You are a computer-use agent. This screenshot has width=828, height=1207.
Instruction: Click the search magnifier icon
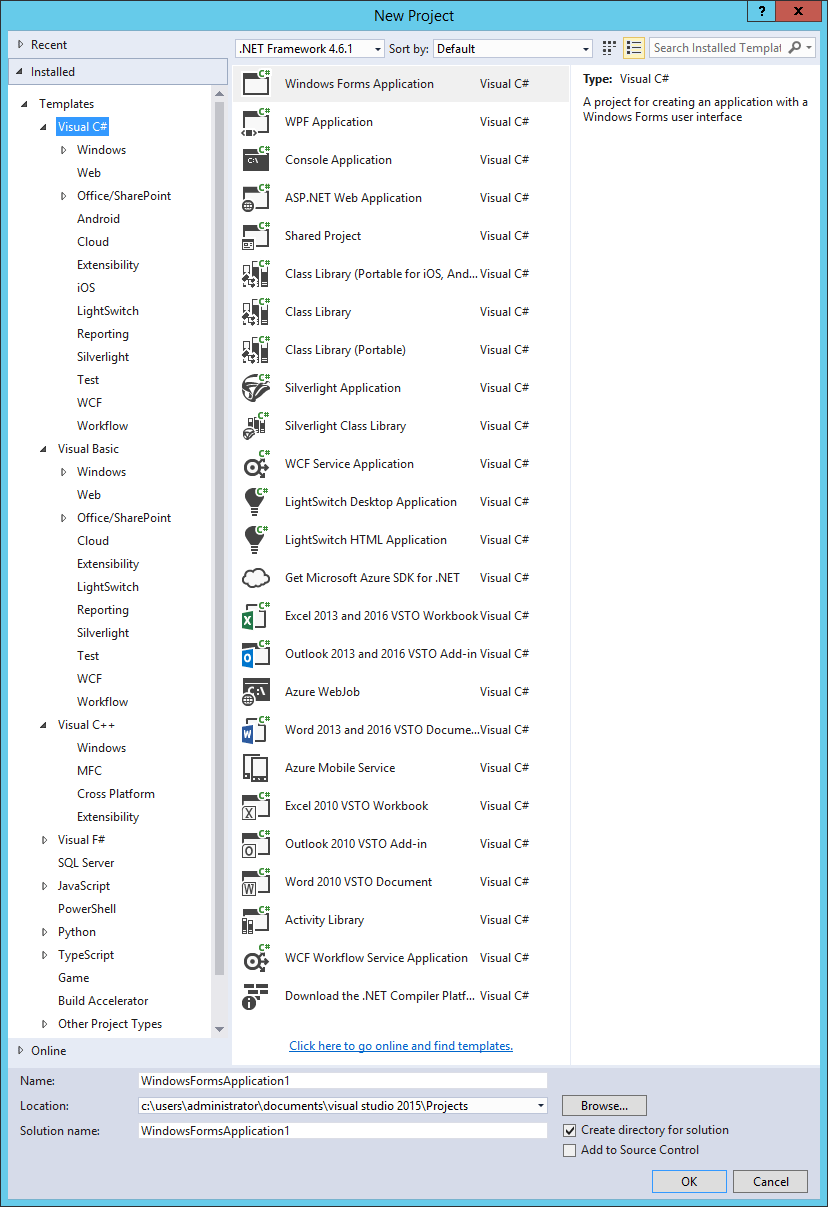tap(795, 48)
